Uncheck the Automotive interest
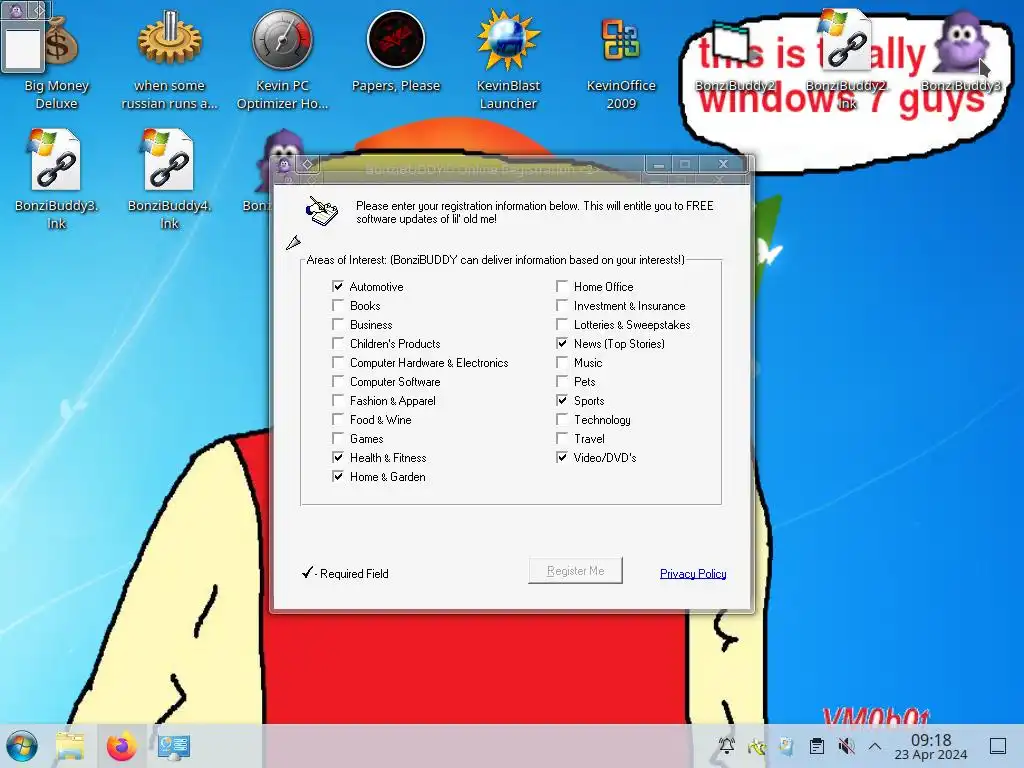This screenshot has width=1024, height=768. click(338, 286)
